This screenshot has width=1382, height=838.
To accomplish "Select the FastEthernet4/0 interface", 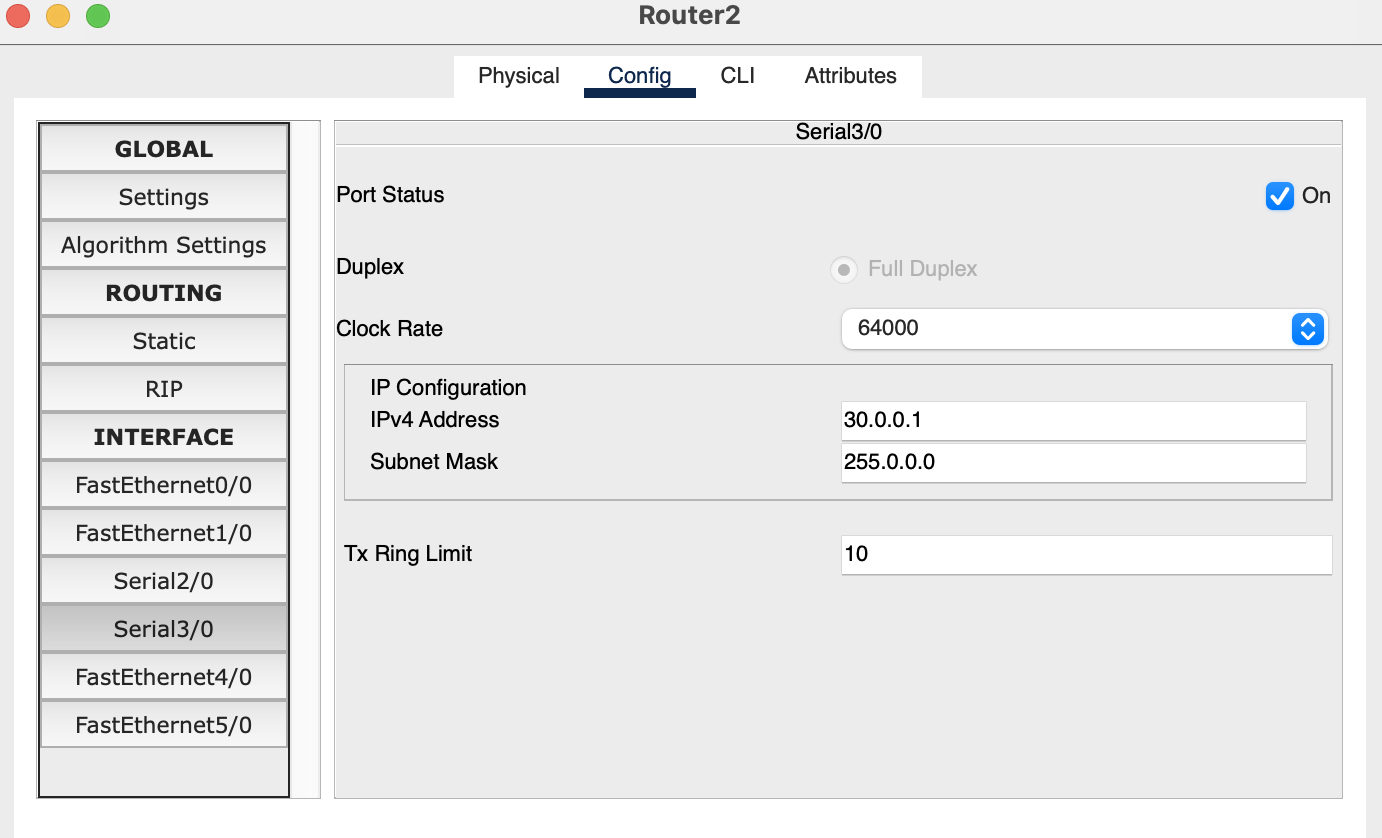I will [x=164, y=677].
